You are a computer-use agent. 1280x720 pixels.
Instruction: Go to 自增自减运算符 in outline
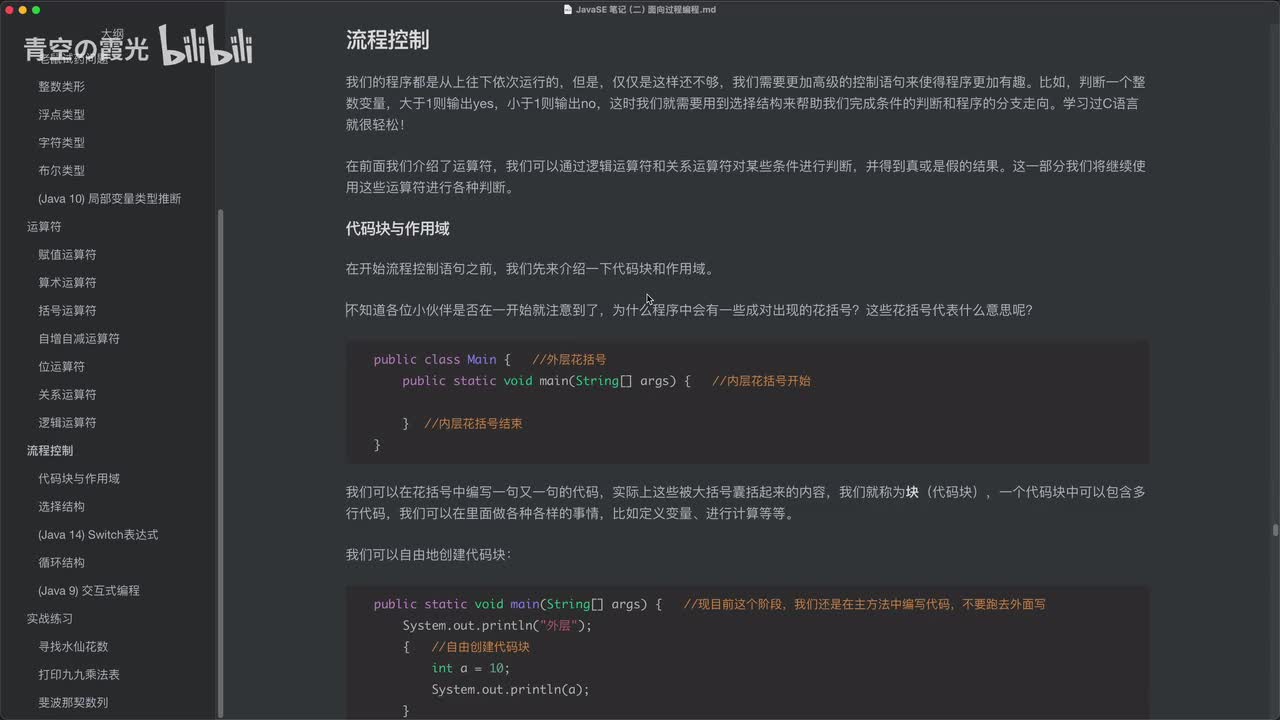79,339
